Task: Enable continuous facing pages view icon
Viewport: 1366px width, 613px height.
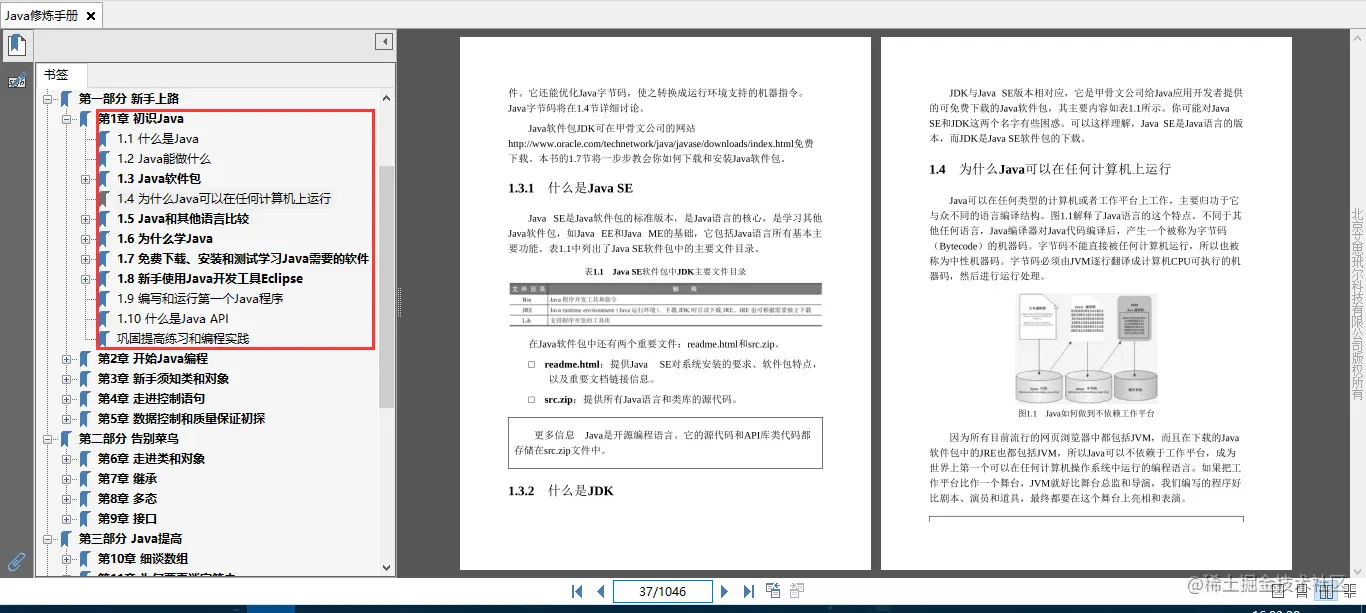Action: pos(1351,591)
